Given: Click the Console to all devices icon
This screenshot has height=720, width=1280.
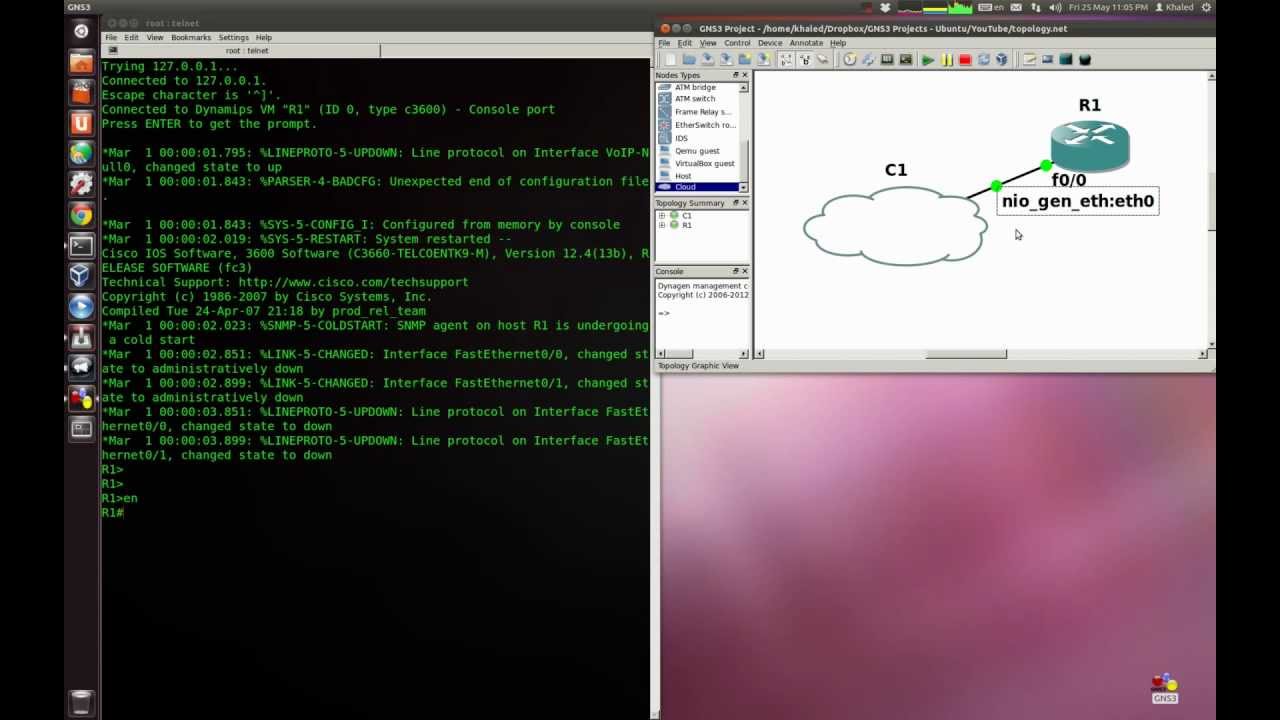Looking at the screenshot, I should coord(906,60).
